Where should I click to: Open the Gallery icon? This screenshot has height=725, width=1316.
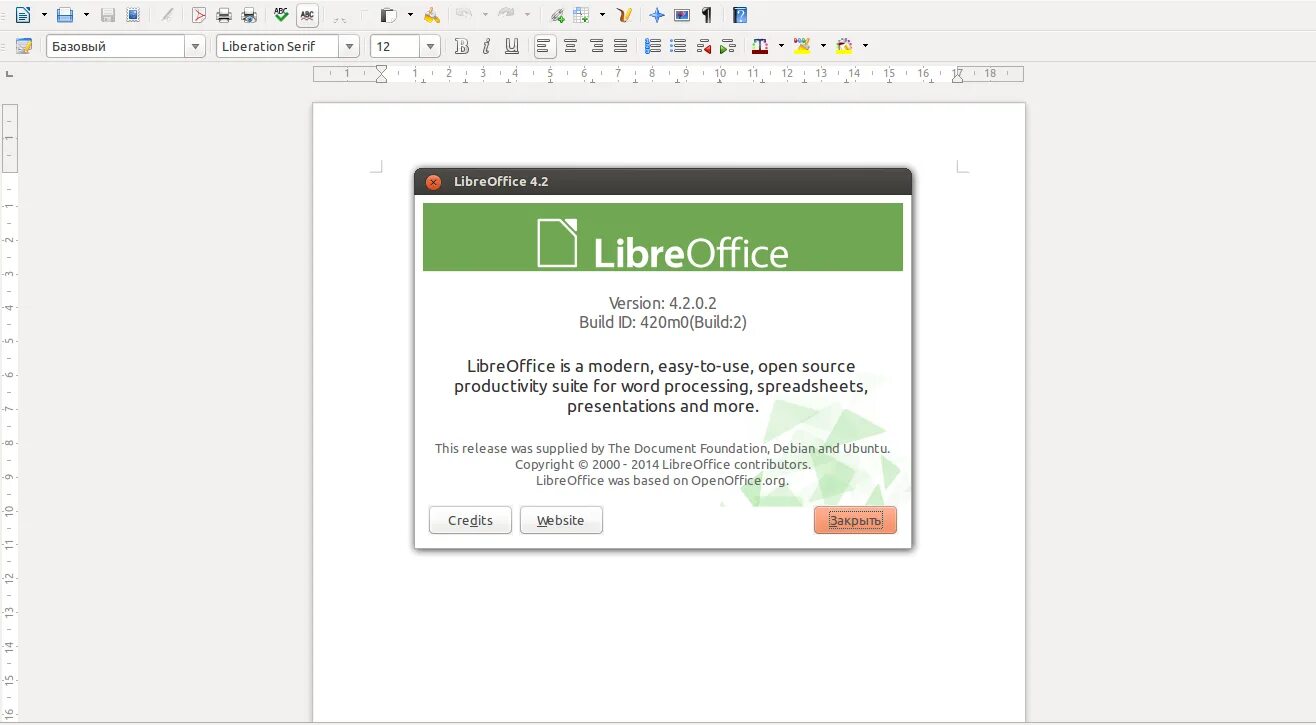[682, 15]
